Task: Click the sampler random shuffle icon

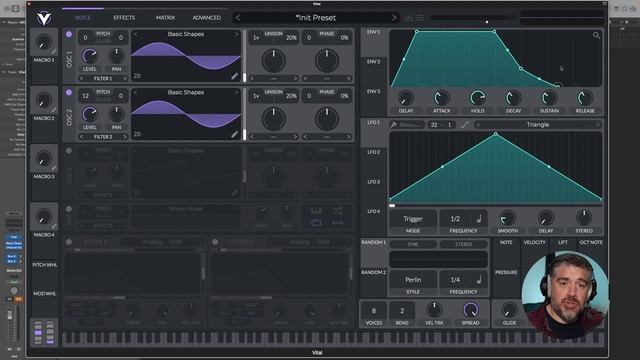Action: coord(337,211)
